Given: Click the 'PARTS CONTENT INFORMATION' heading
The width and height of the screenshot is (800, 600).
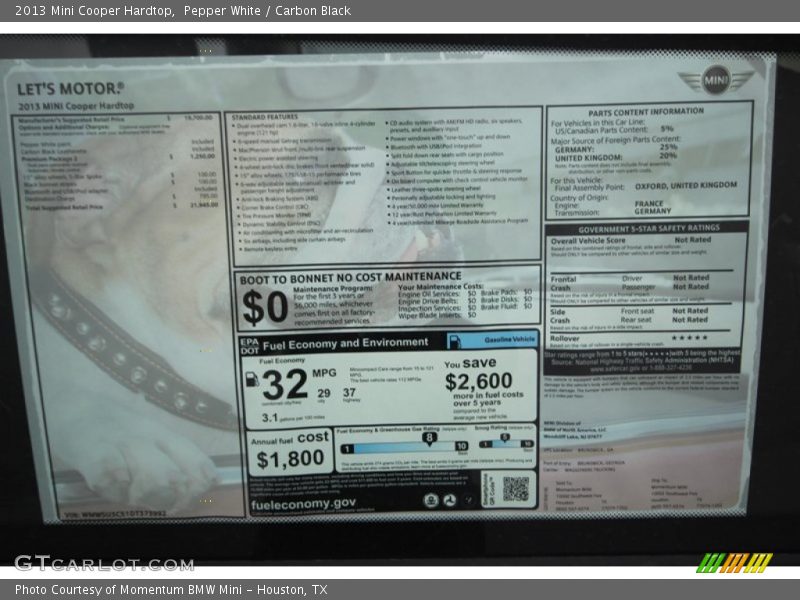Looking at the screenshot, I should 646,112.
